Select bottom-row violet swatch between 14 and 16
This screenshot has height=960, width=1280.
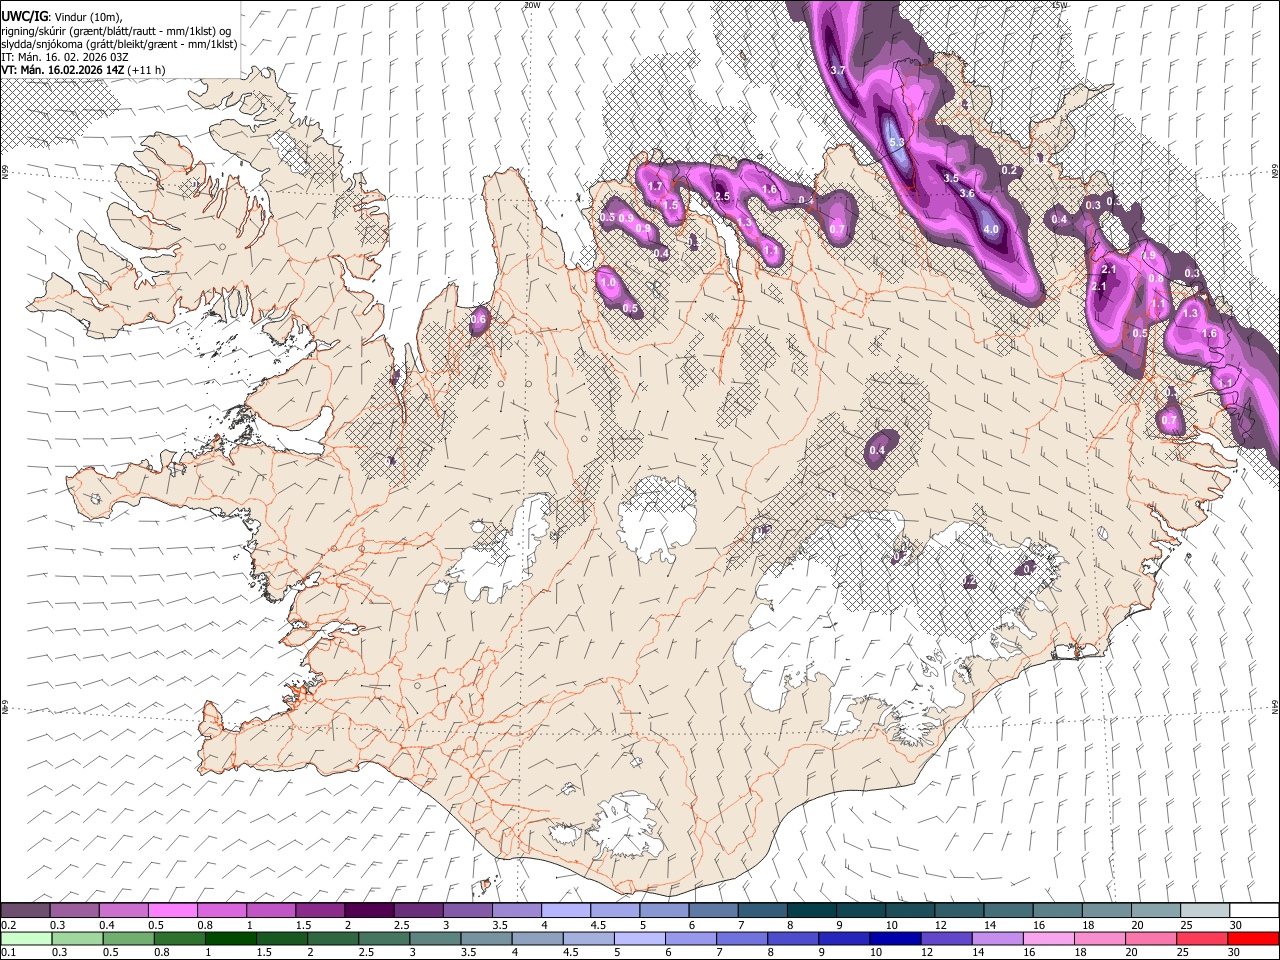[998, 938]
